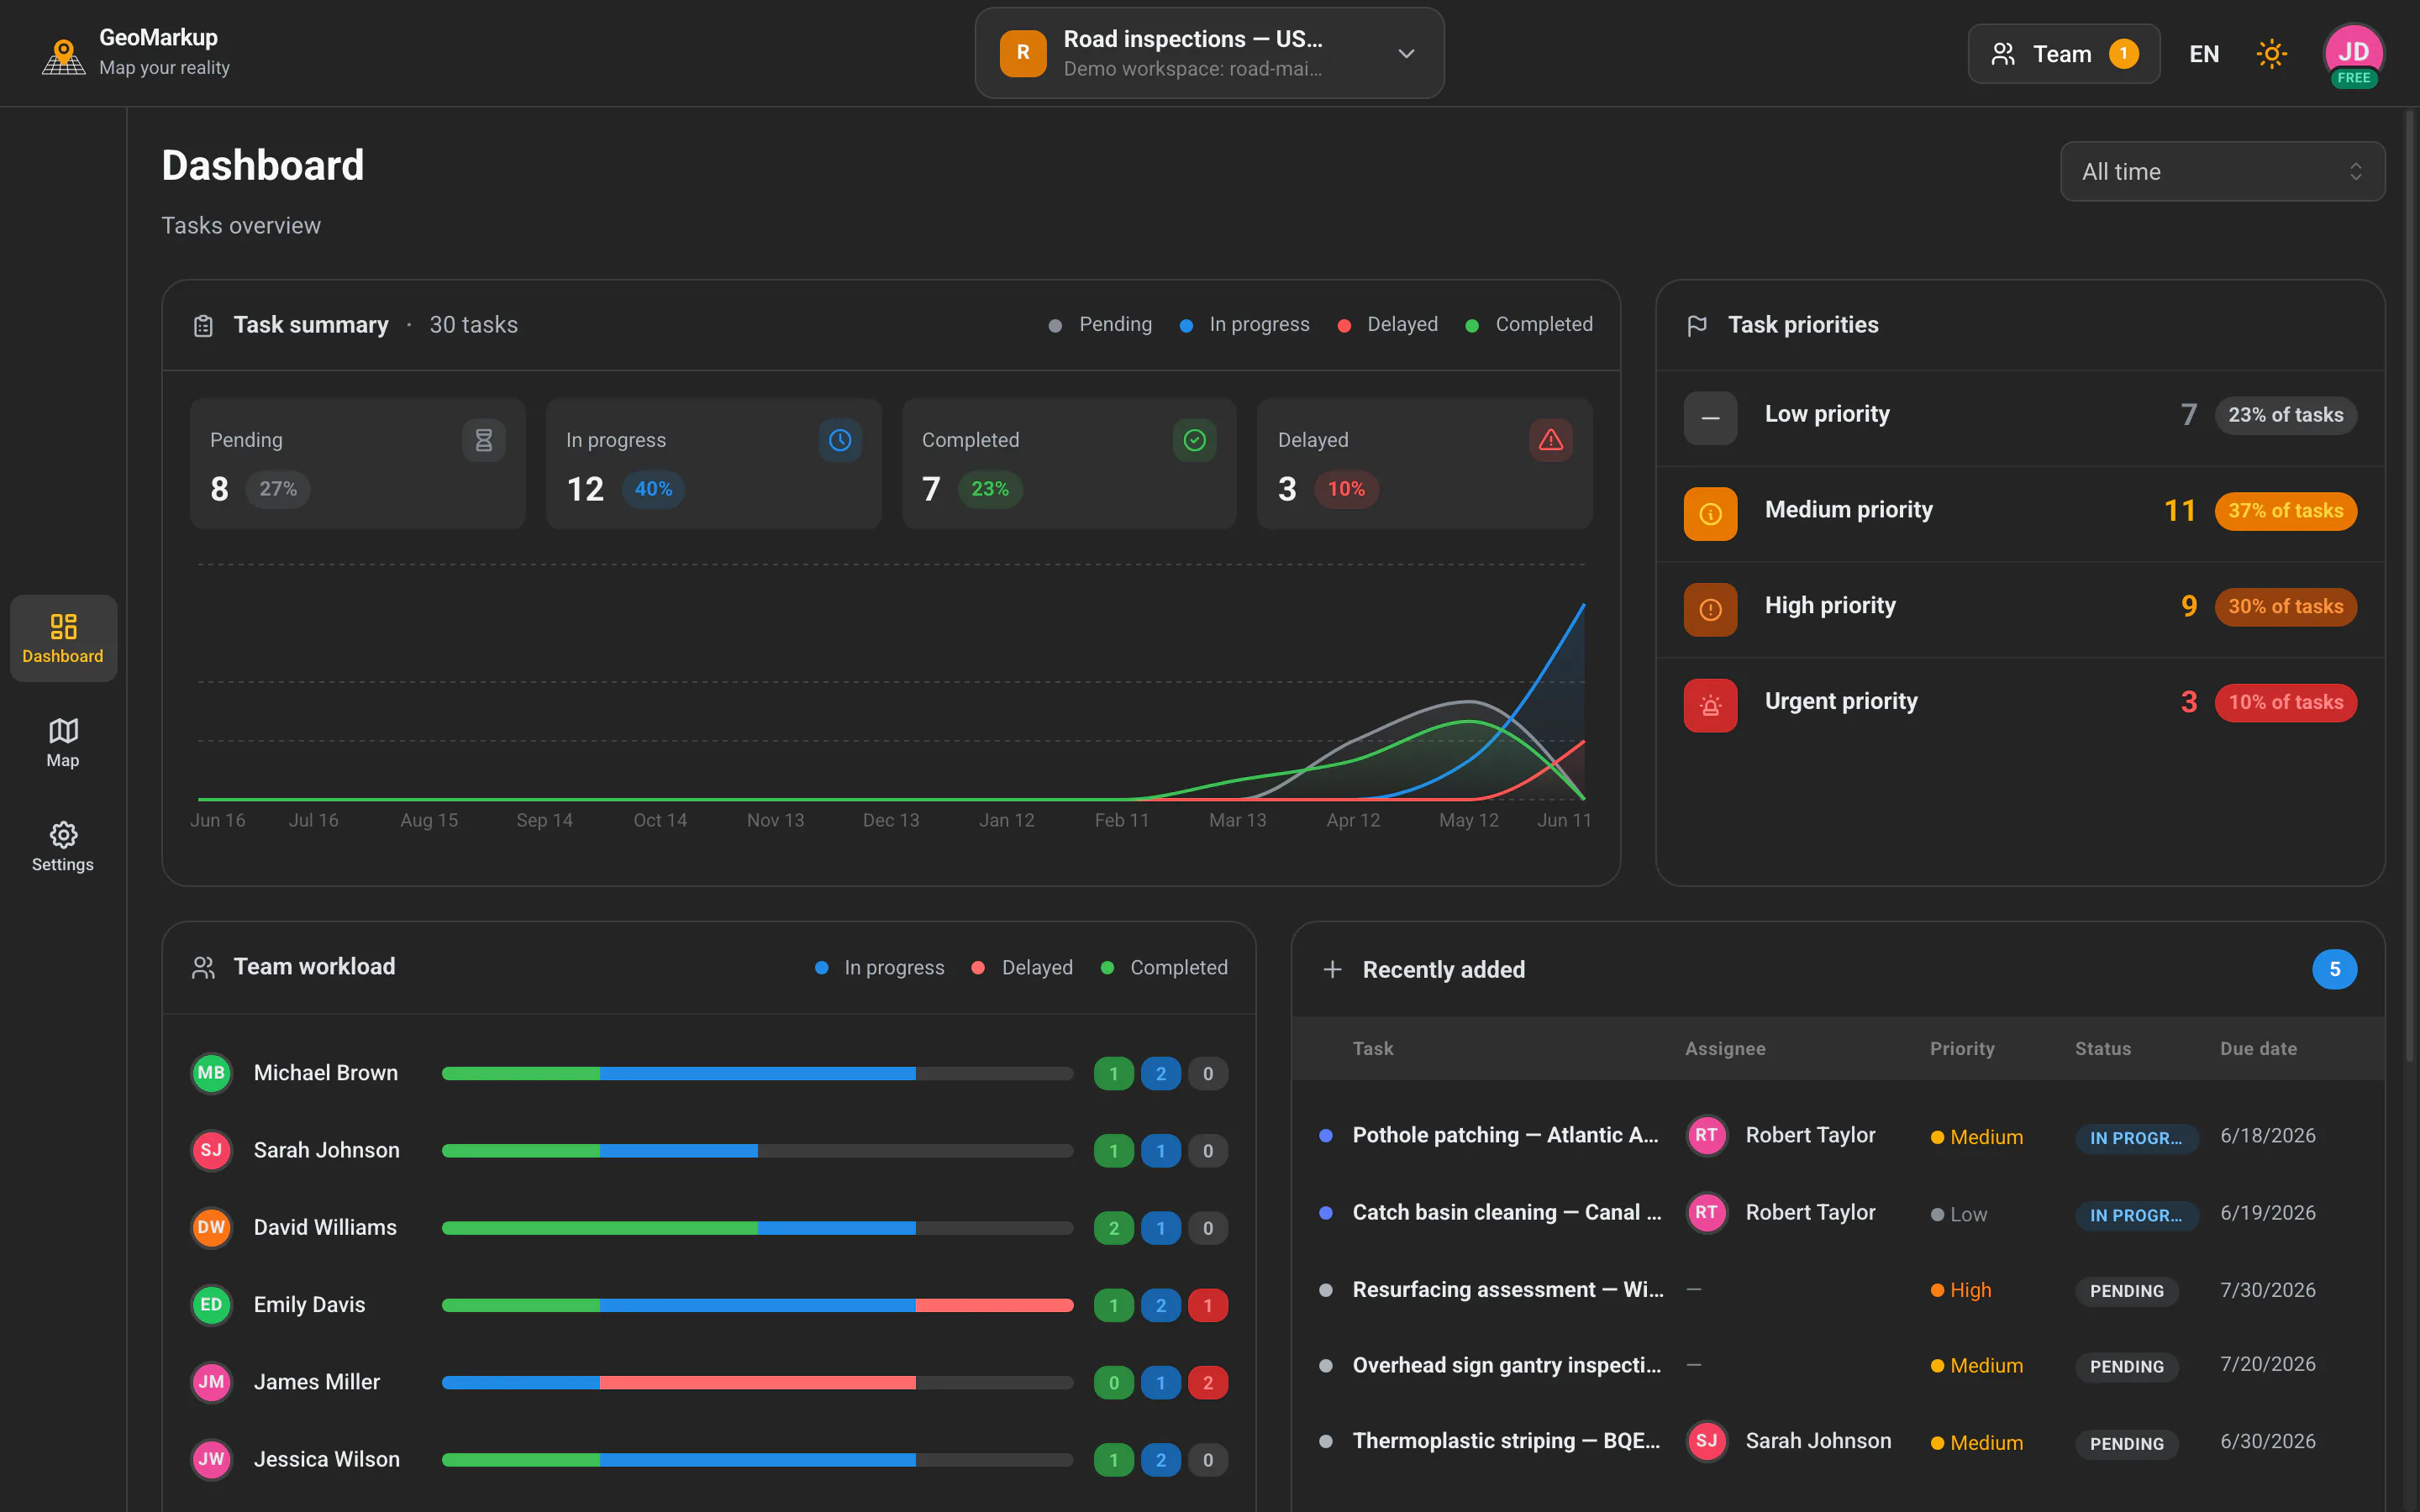Click the Recently added count badge 5

(x=2334, y=970)
